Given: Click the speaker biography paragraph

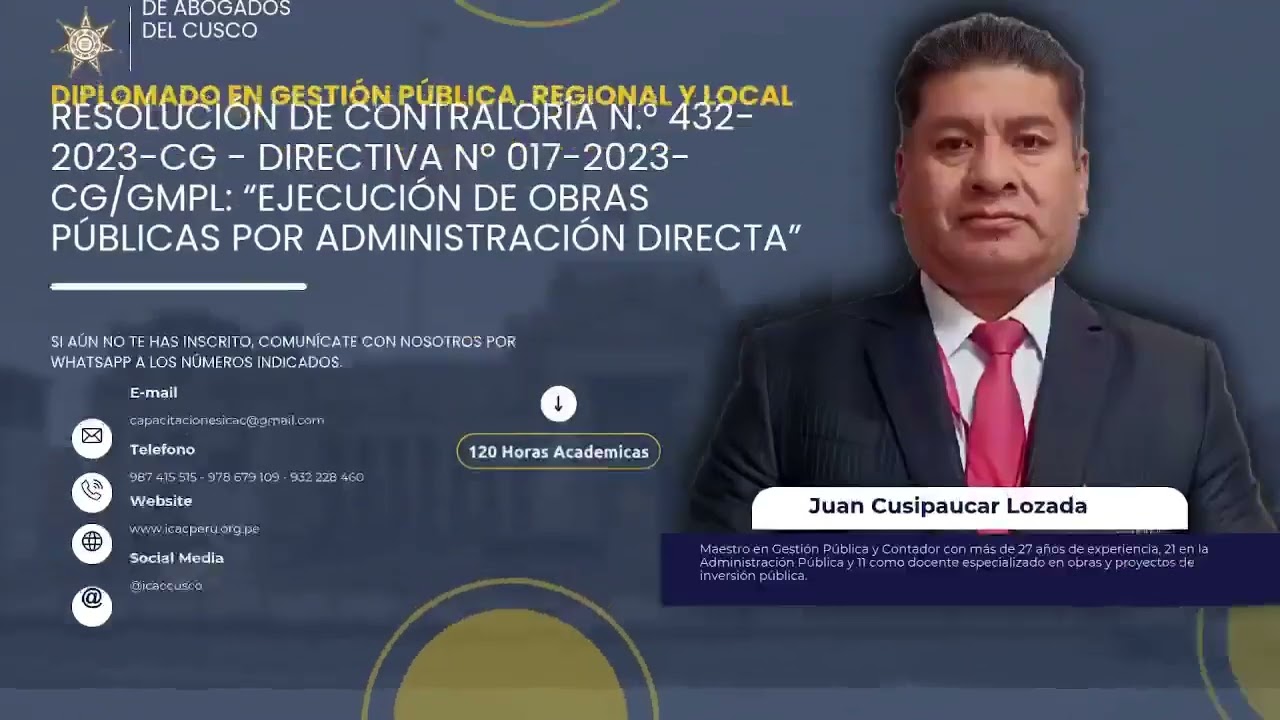Looking at the screenshot, I should [954, 562].
